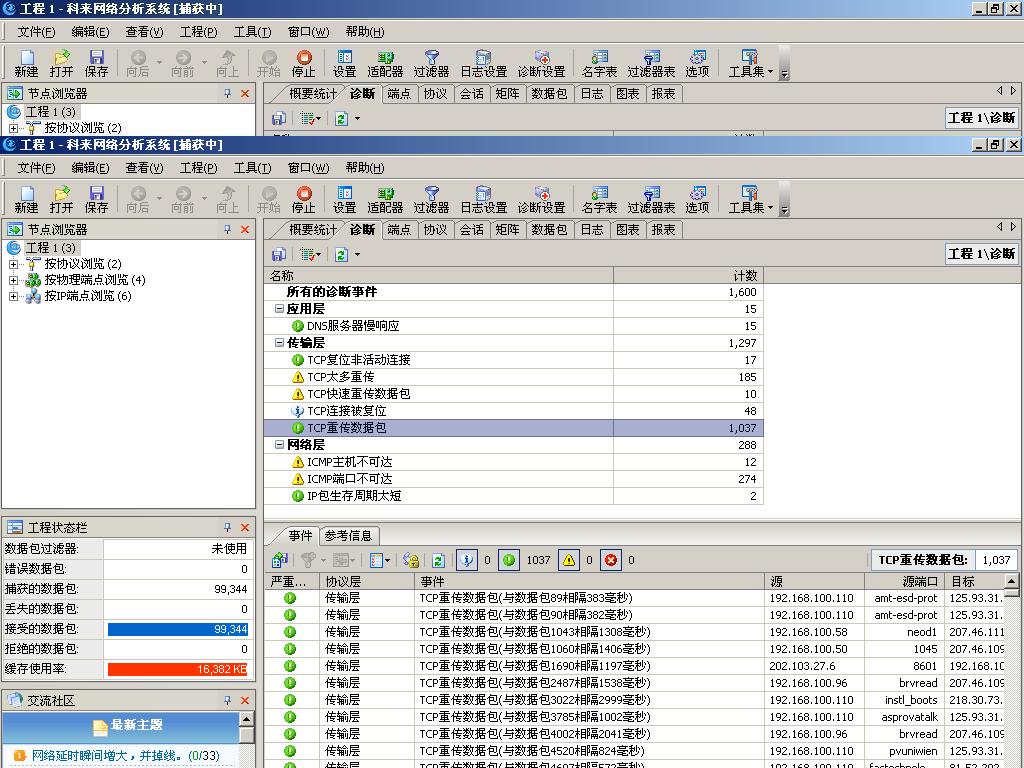Image resolution: width=1024 pixels, height=768 pixels.
Task: Click the address resolve lock icon in events toolbar
Action: coord(410,560)
